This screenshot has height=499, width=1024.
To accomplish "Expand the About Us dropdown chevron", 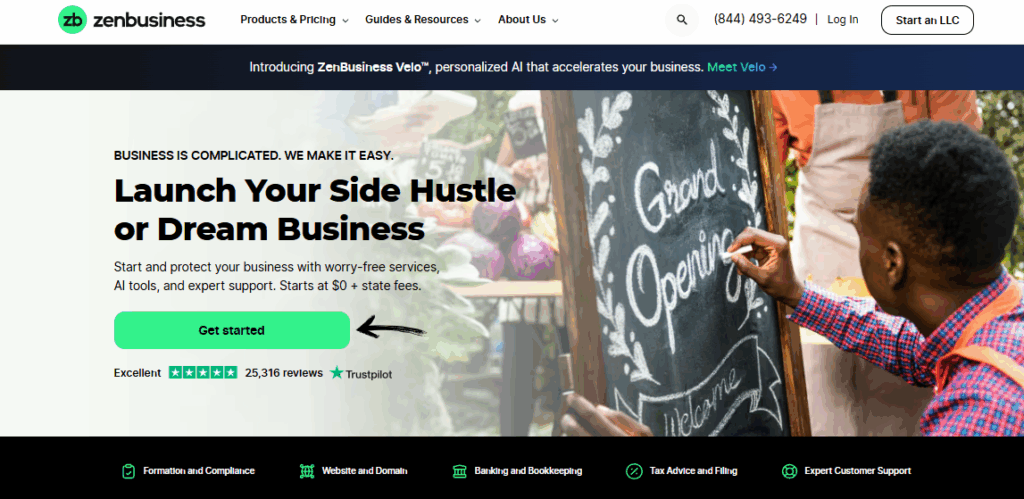I will tap(555, 21).
